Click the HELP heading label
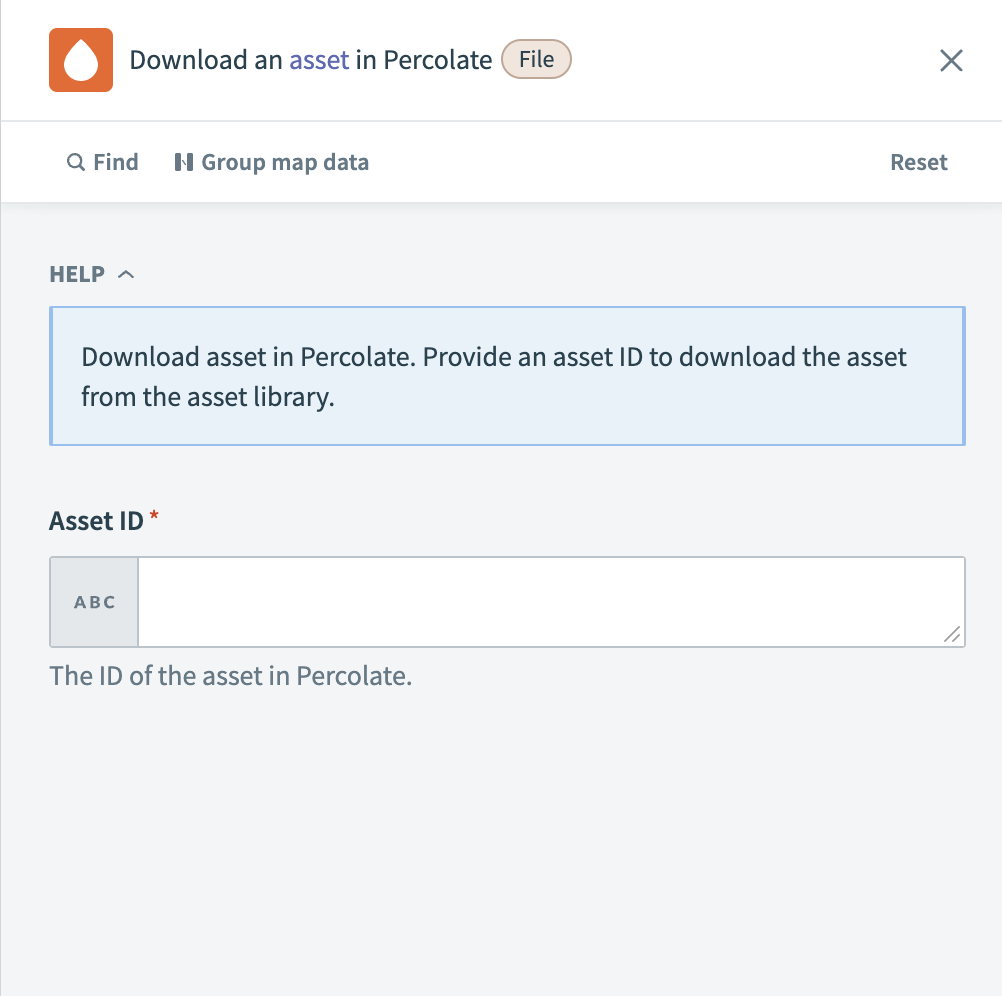Image resolution: width=1002 pixels, height=996 pixels. [x=76, y=273]
